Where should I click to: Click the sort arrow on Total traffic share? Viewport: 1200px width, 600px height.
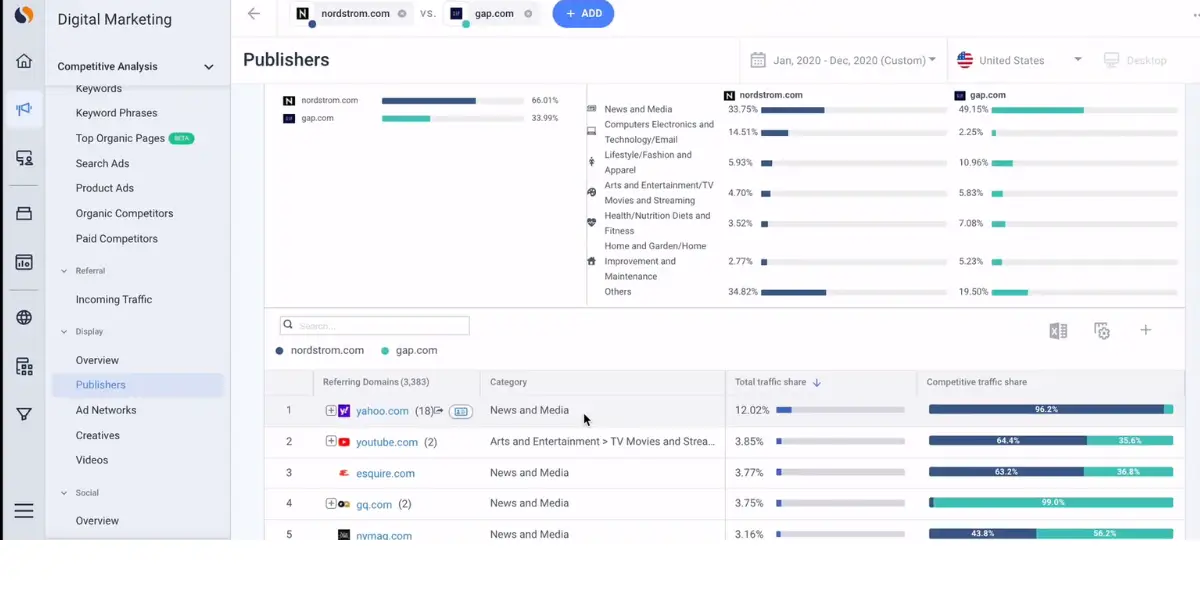click(x=816, y=382)
